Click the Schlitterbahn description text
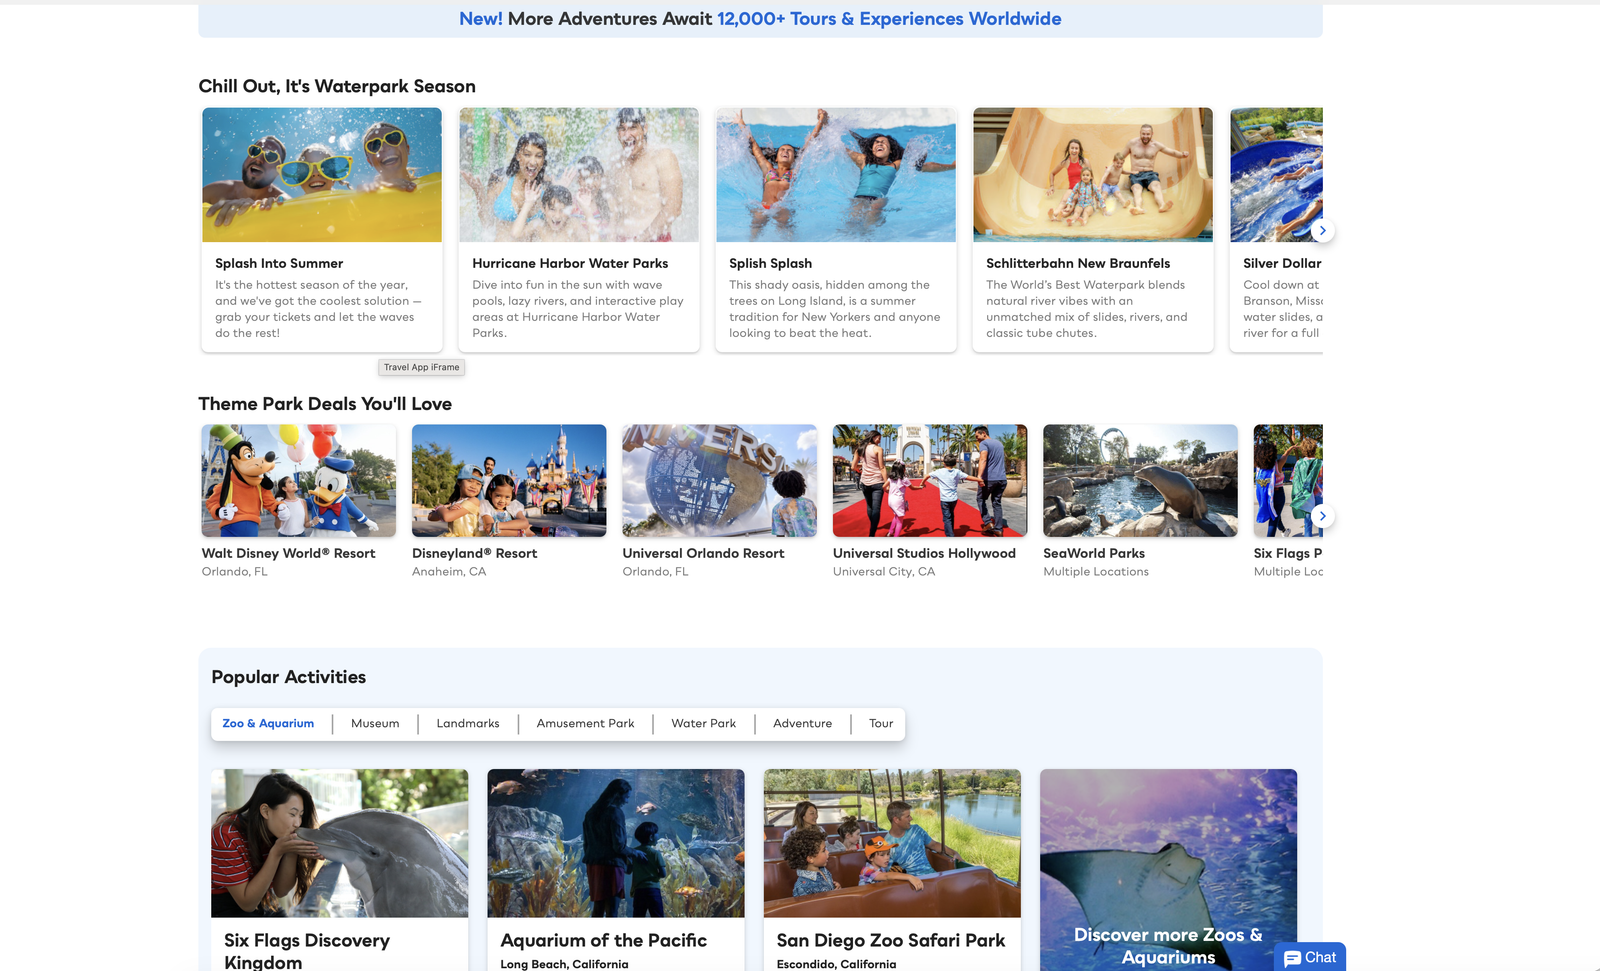This screenshot has height=971, width=1600. coord(1087,309)
